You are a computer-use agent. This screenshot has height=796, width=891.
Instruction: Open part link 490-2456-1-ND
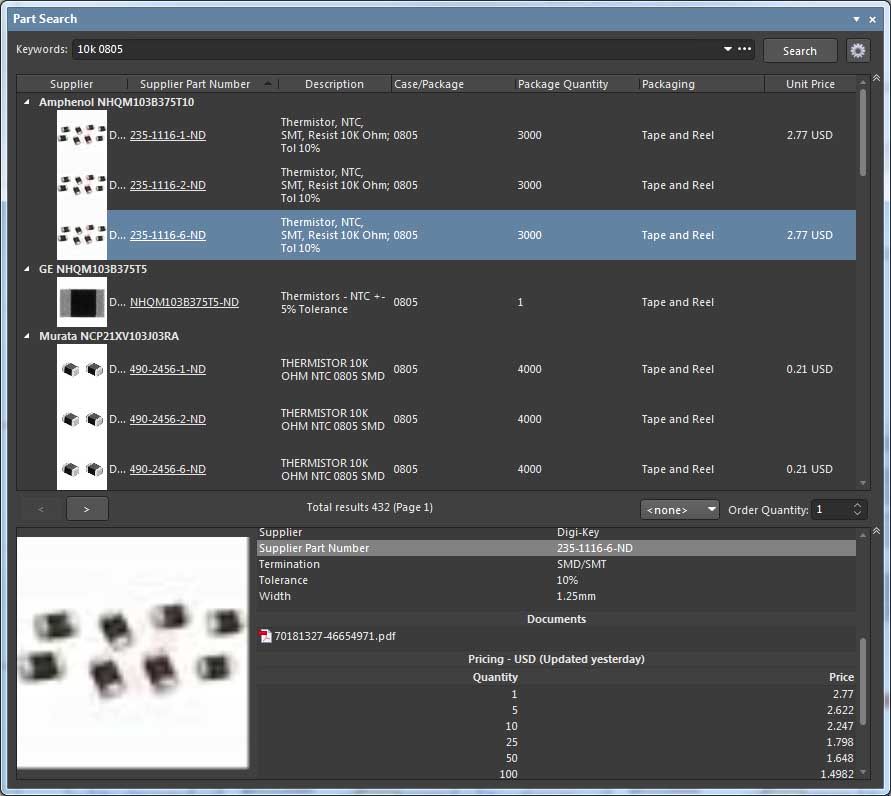(167, 369)
